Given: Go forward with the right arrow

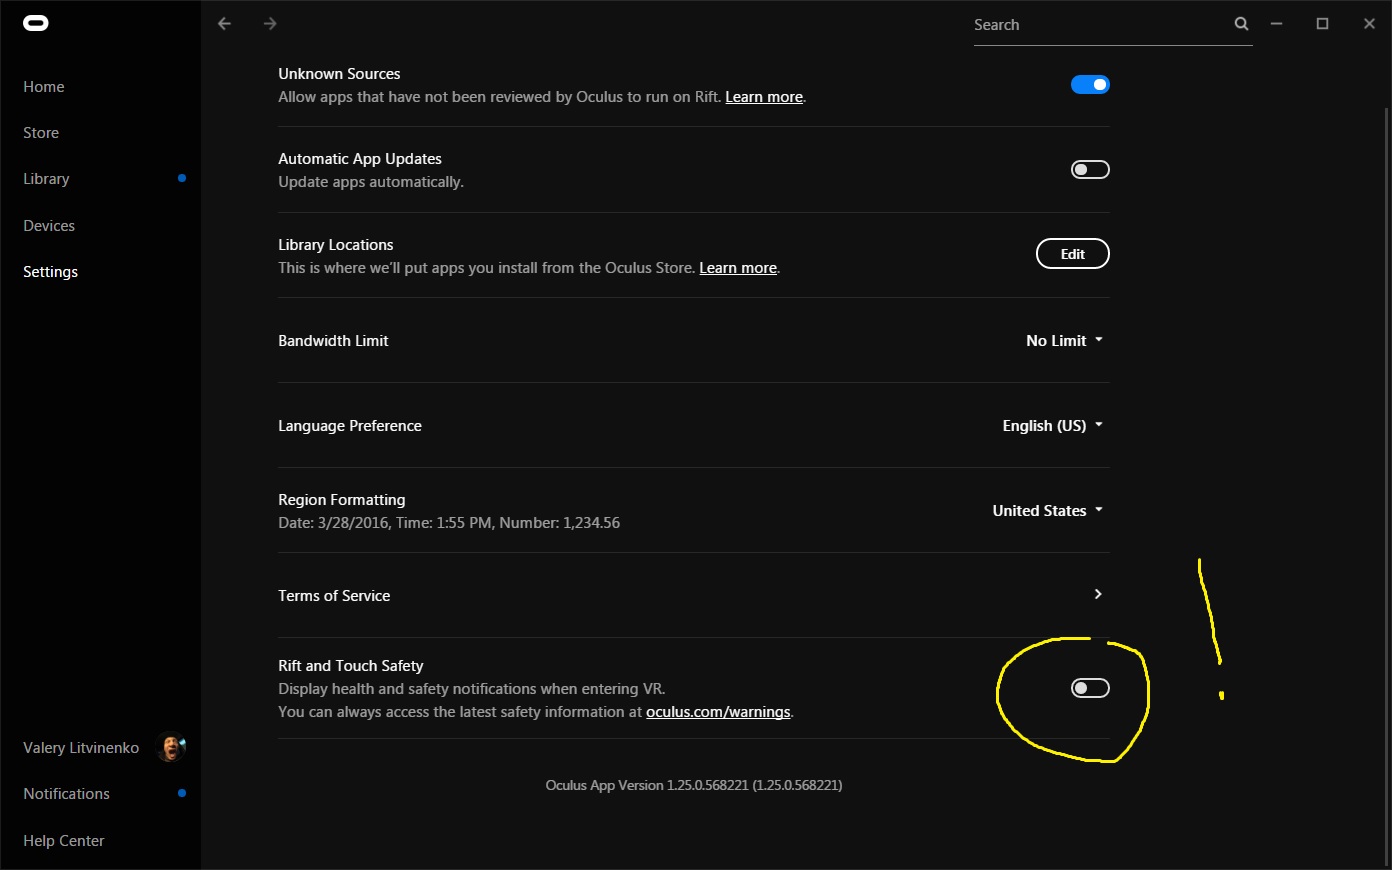Looking at the screenshot, I should pyautogui.click(x=270, y=23).
